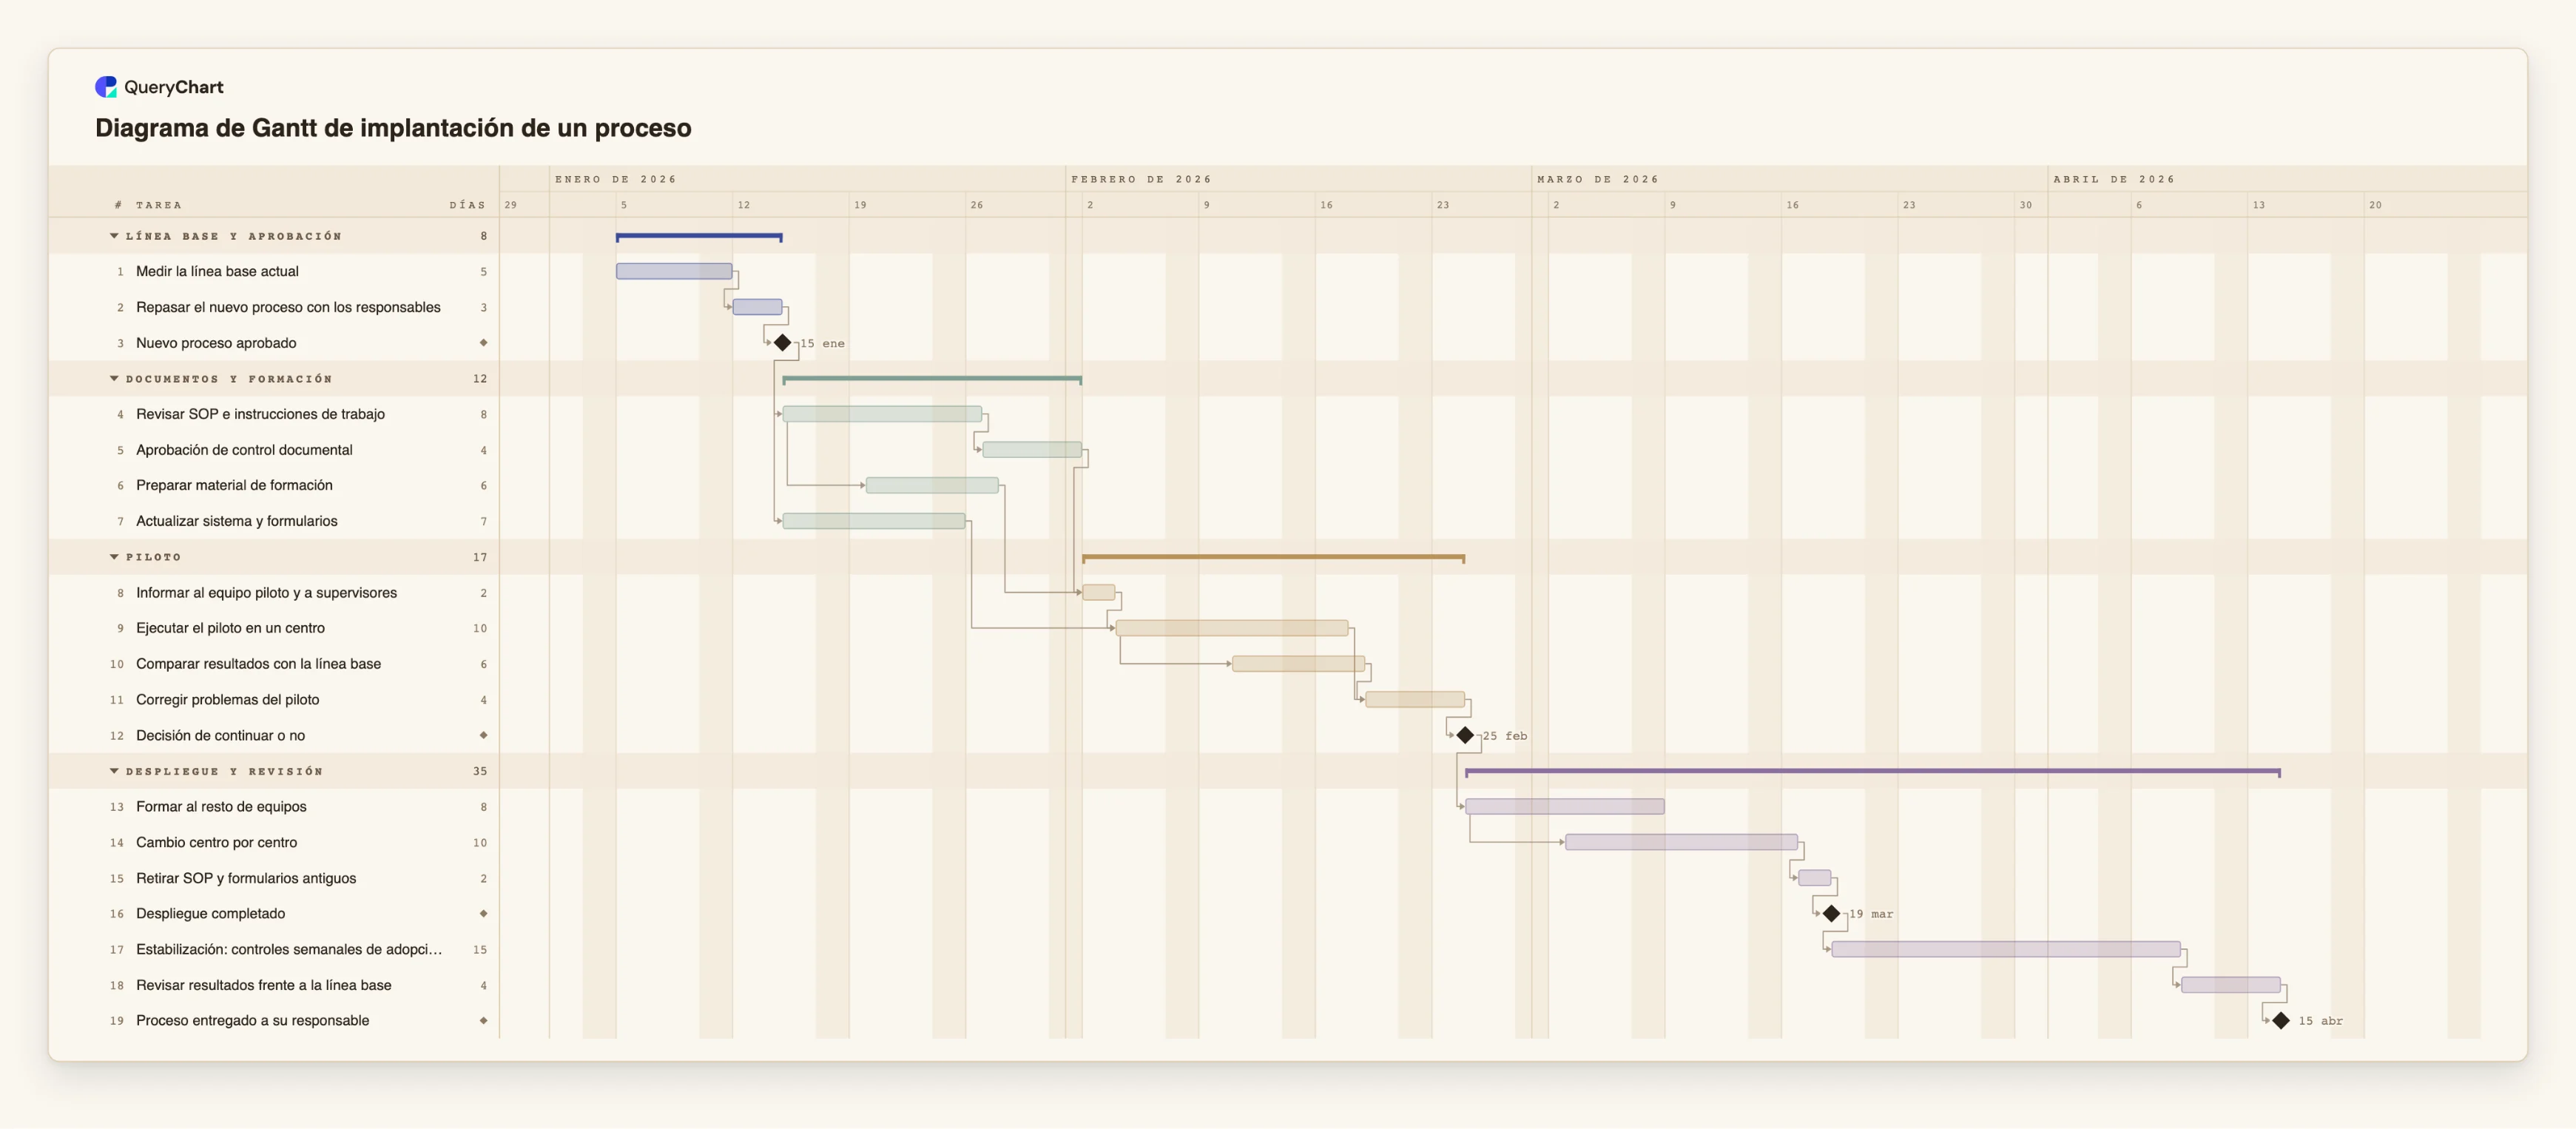This screenshot has height=1129, width=2576.
Task: Click the green Documentos y formación summary bar
Action: 932,379
